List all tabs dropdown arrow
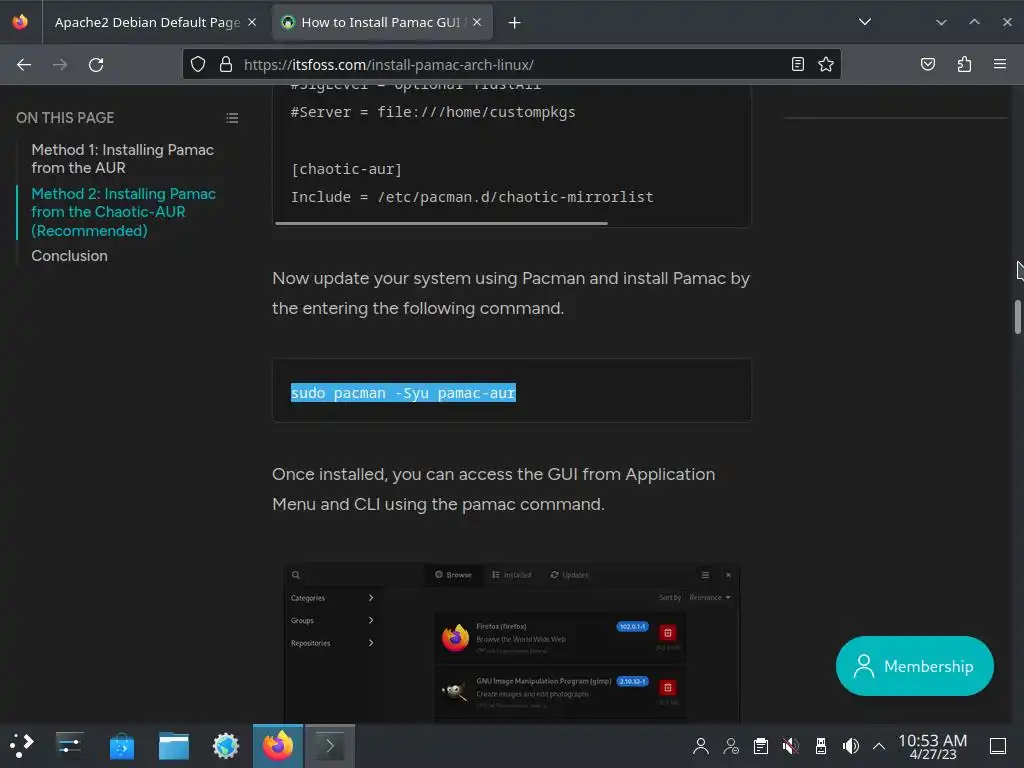 (865, 22)
